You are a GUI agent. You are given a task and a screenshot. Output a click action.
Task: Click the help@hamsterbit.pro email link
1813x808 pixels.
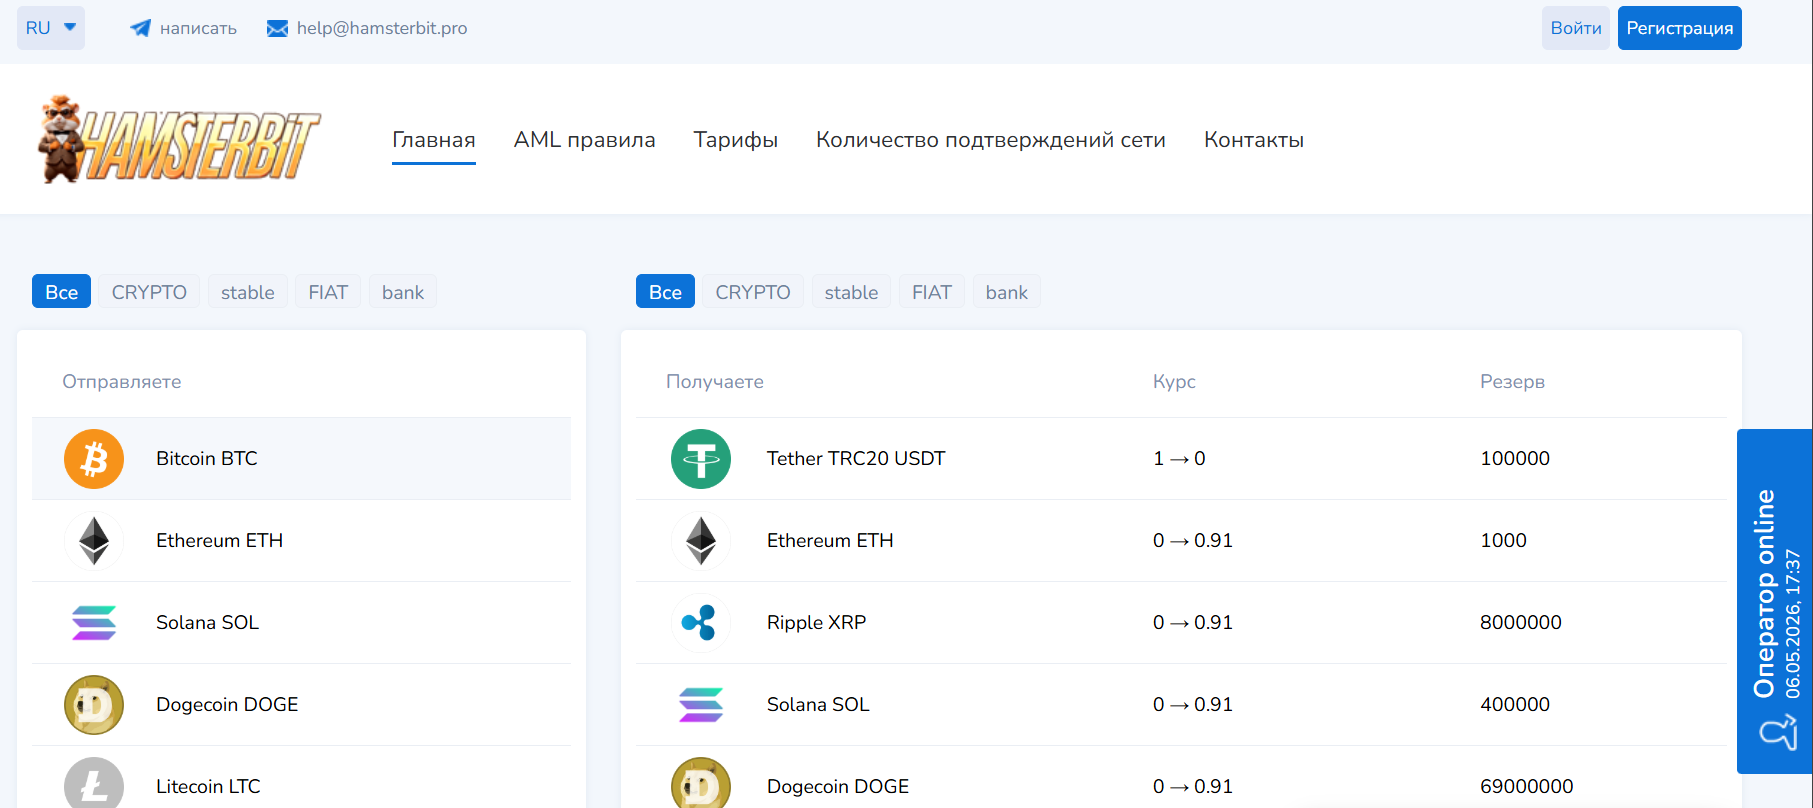[x=382, y=28]
